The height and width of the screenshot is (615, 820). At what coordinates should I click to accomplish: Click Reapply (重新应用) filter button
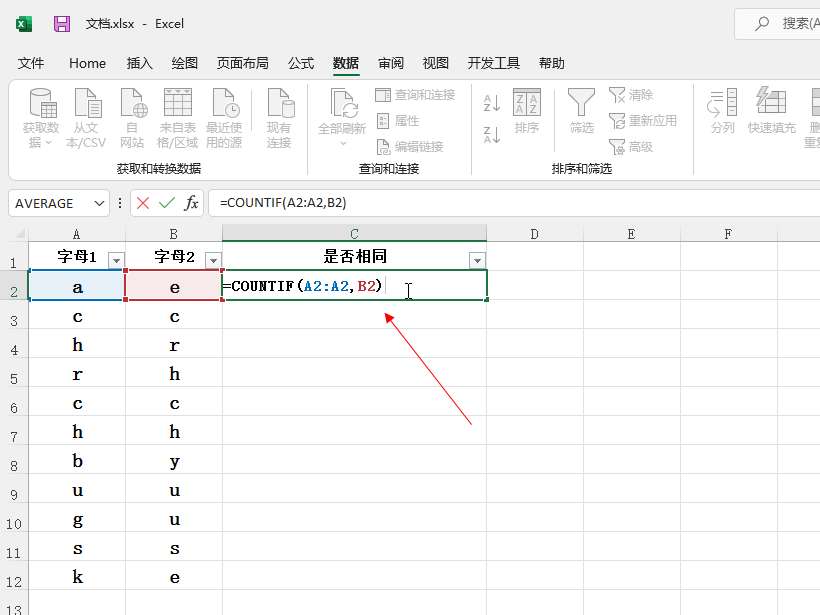coord(643,121)
